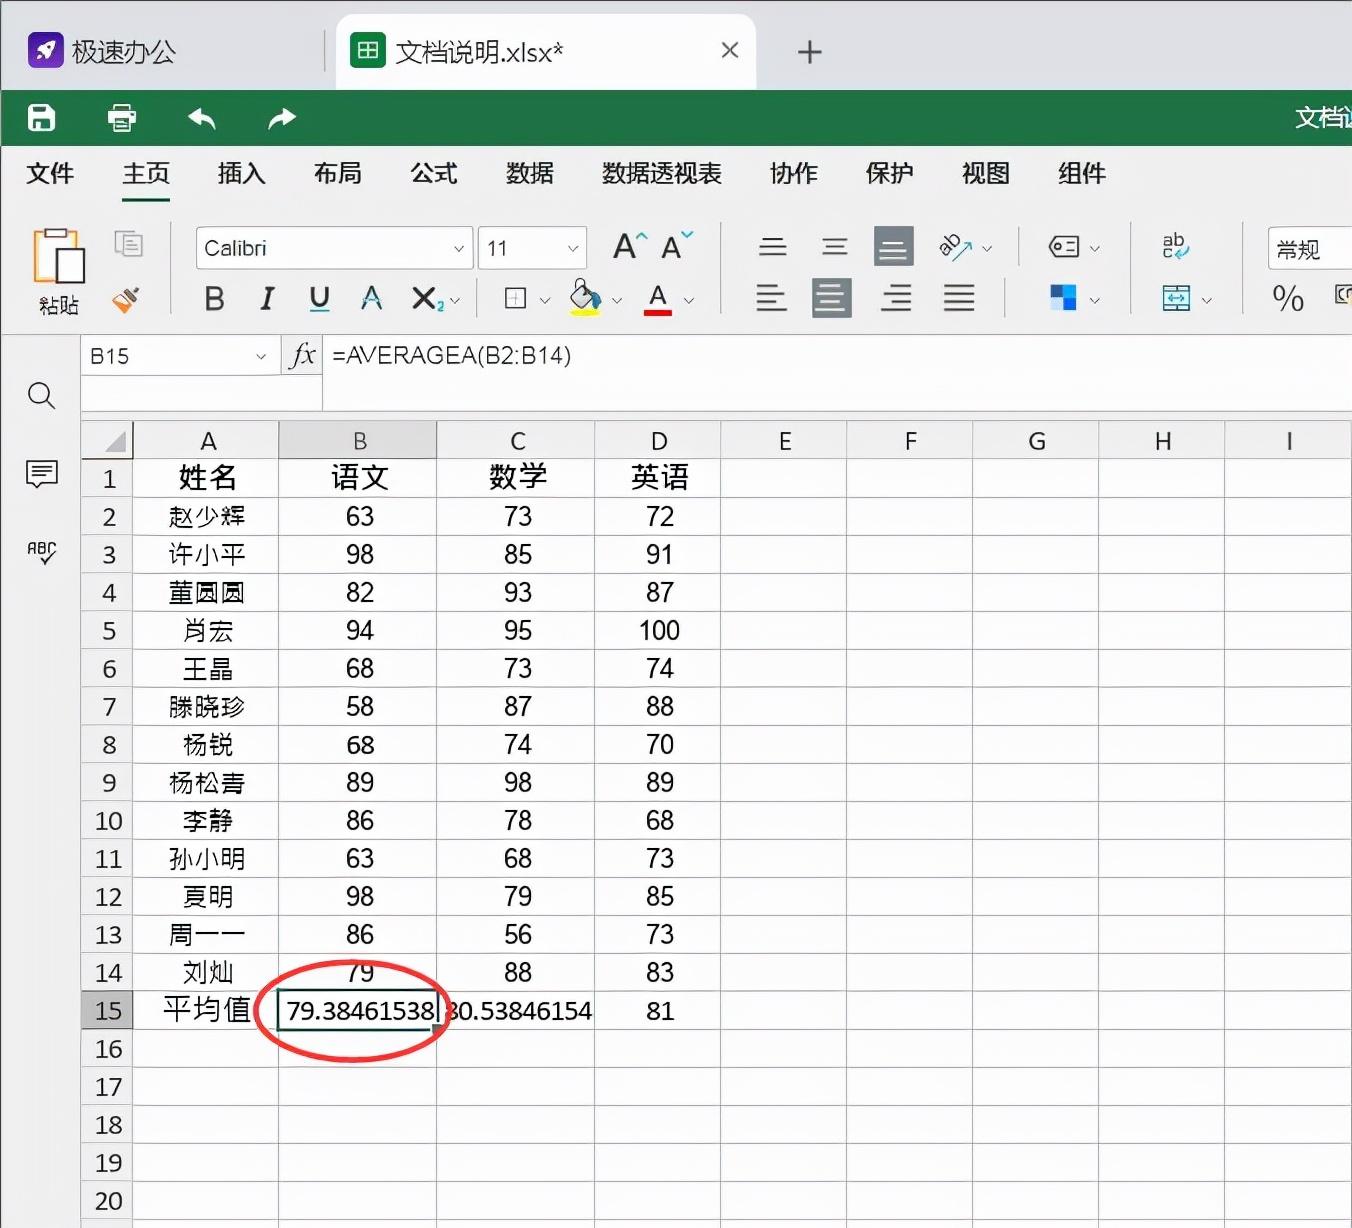This screenshot has height=1228, width=1352.
Task: Select row 5 header
Action: point(107,631)
